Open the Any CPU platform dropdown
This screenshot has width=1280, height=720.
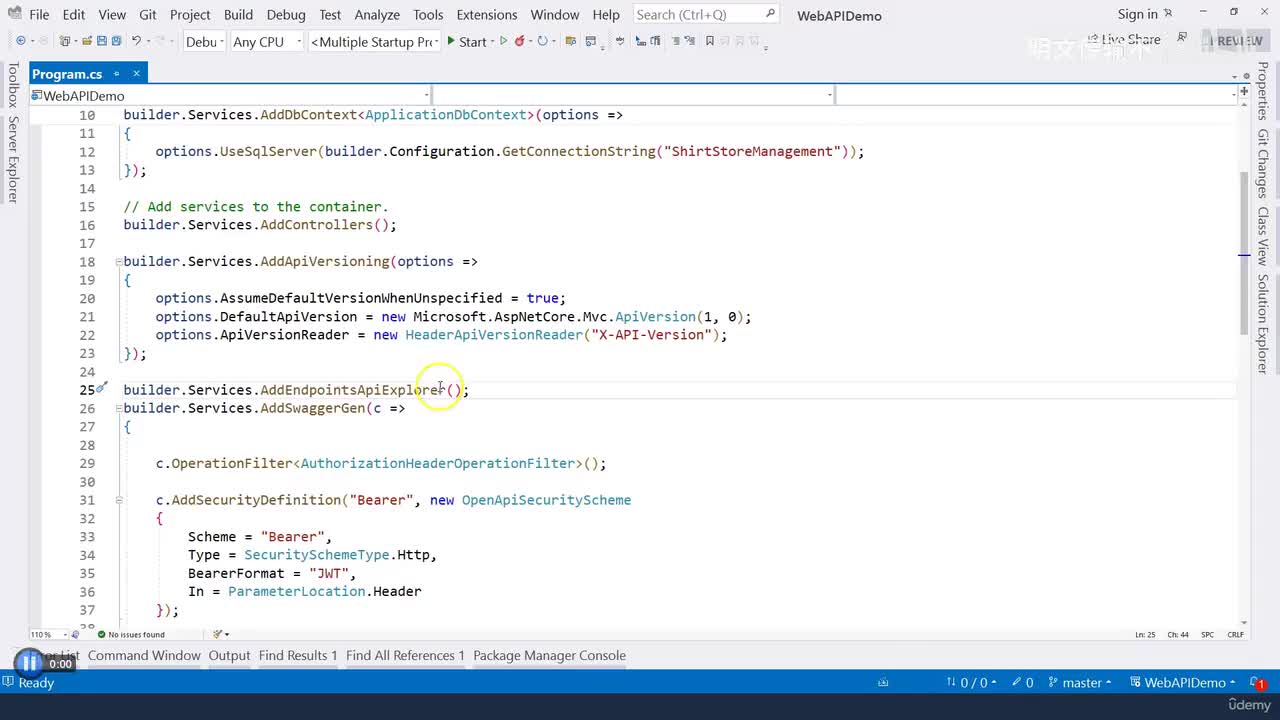click(266, 41)
